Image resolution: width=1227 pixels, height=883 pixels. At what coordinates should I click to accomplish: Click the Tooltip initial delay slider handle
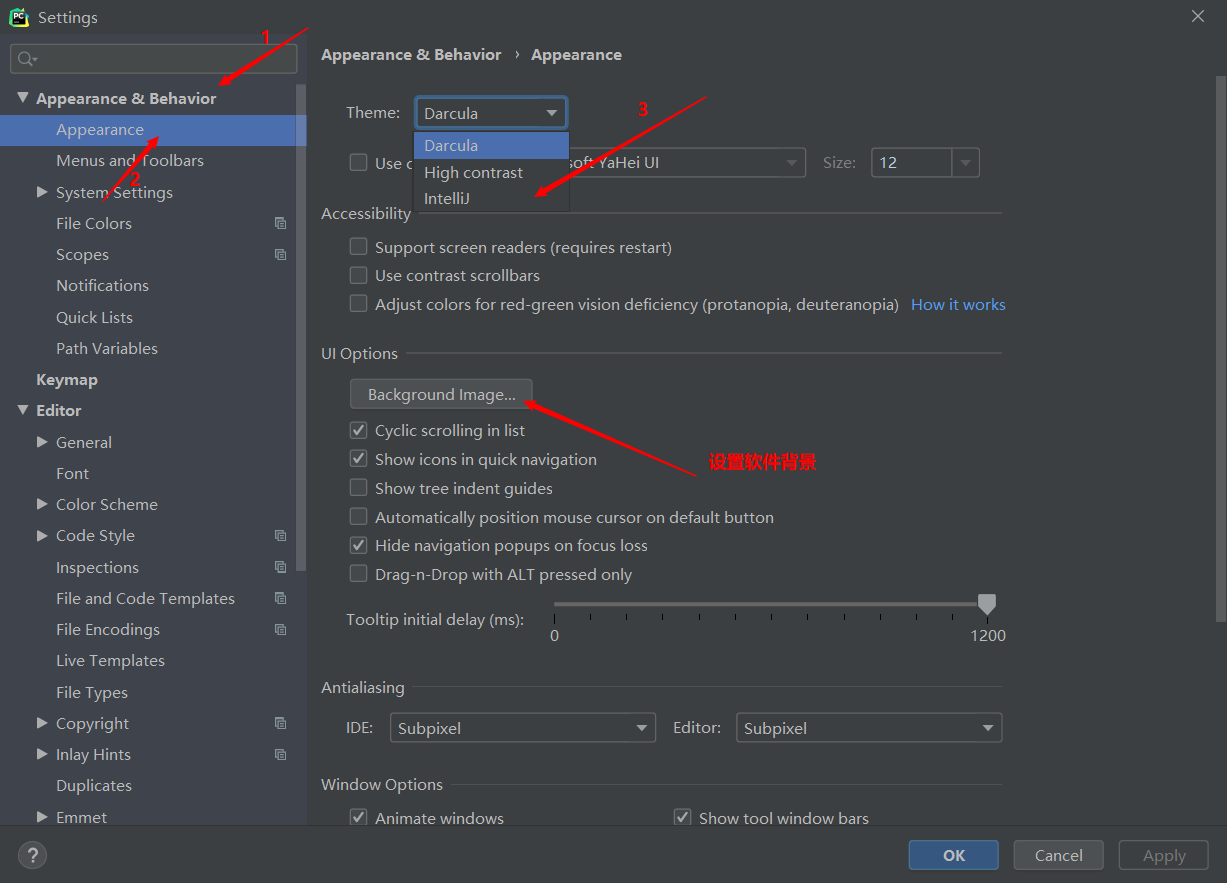tap(987, 604)
